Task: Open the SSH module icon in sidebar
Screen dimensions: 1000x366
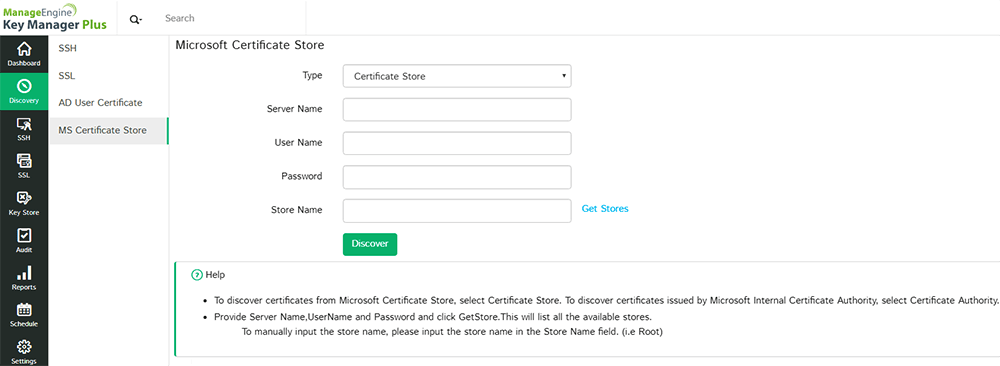Action: (x=24, y=129)
